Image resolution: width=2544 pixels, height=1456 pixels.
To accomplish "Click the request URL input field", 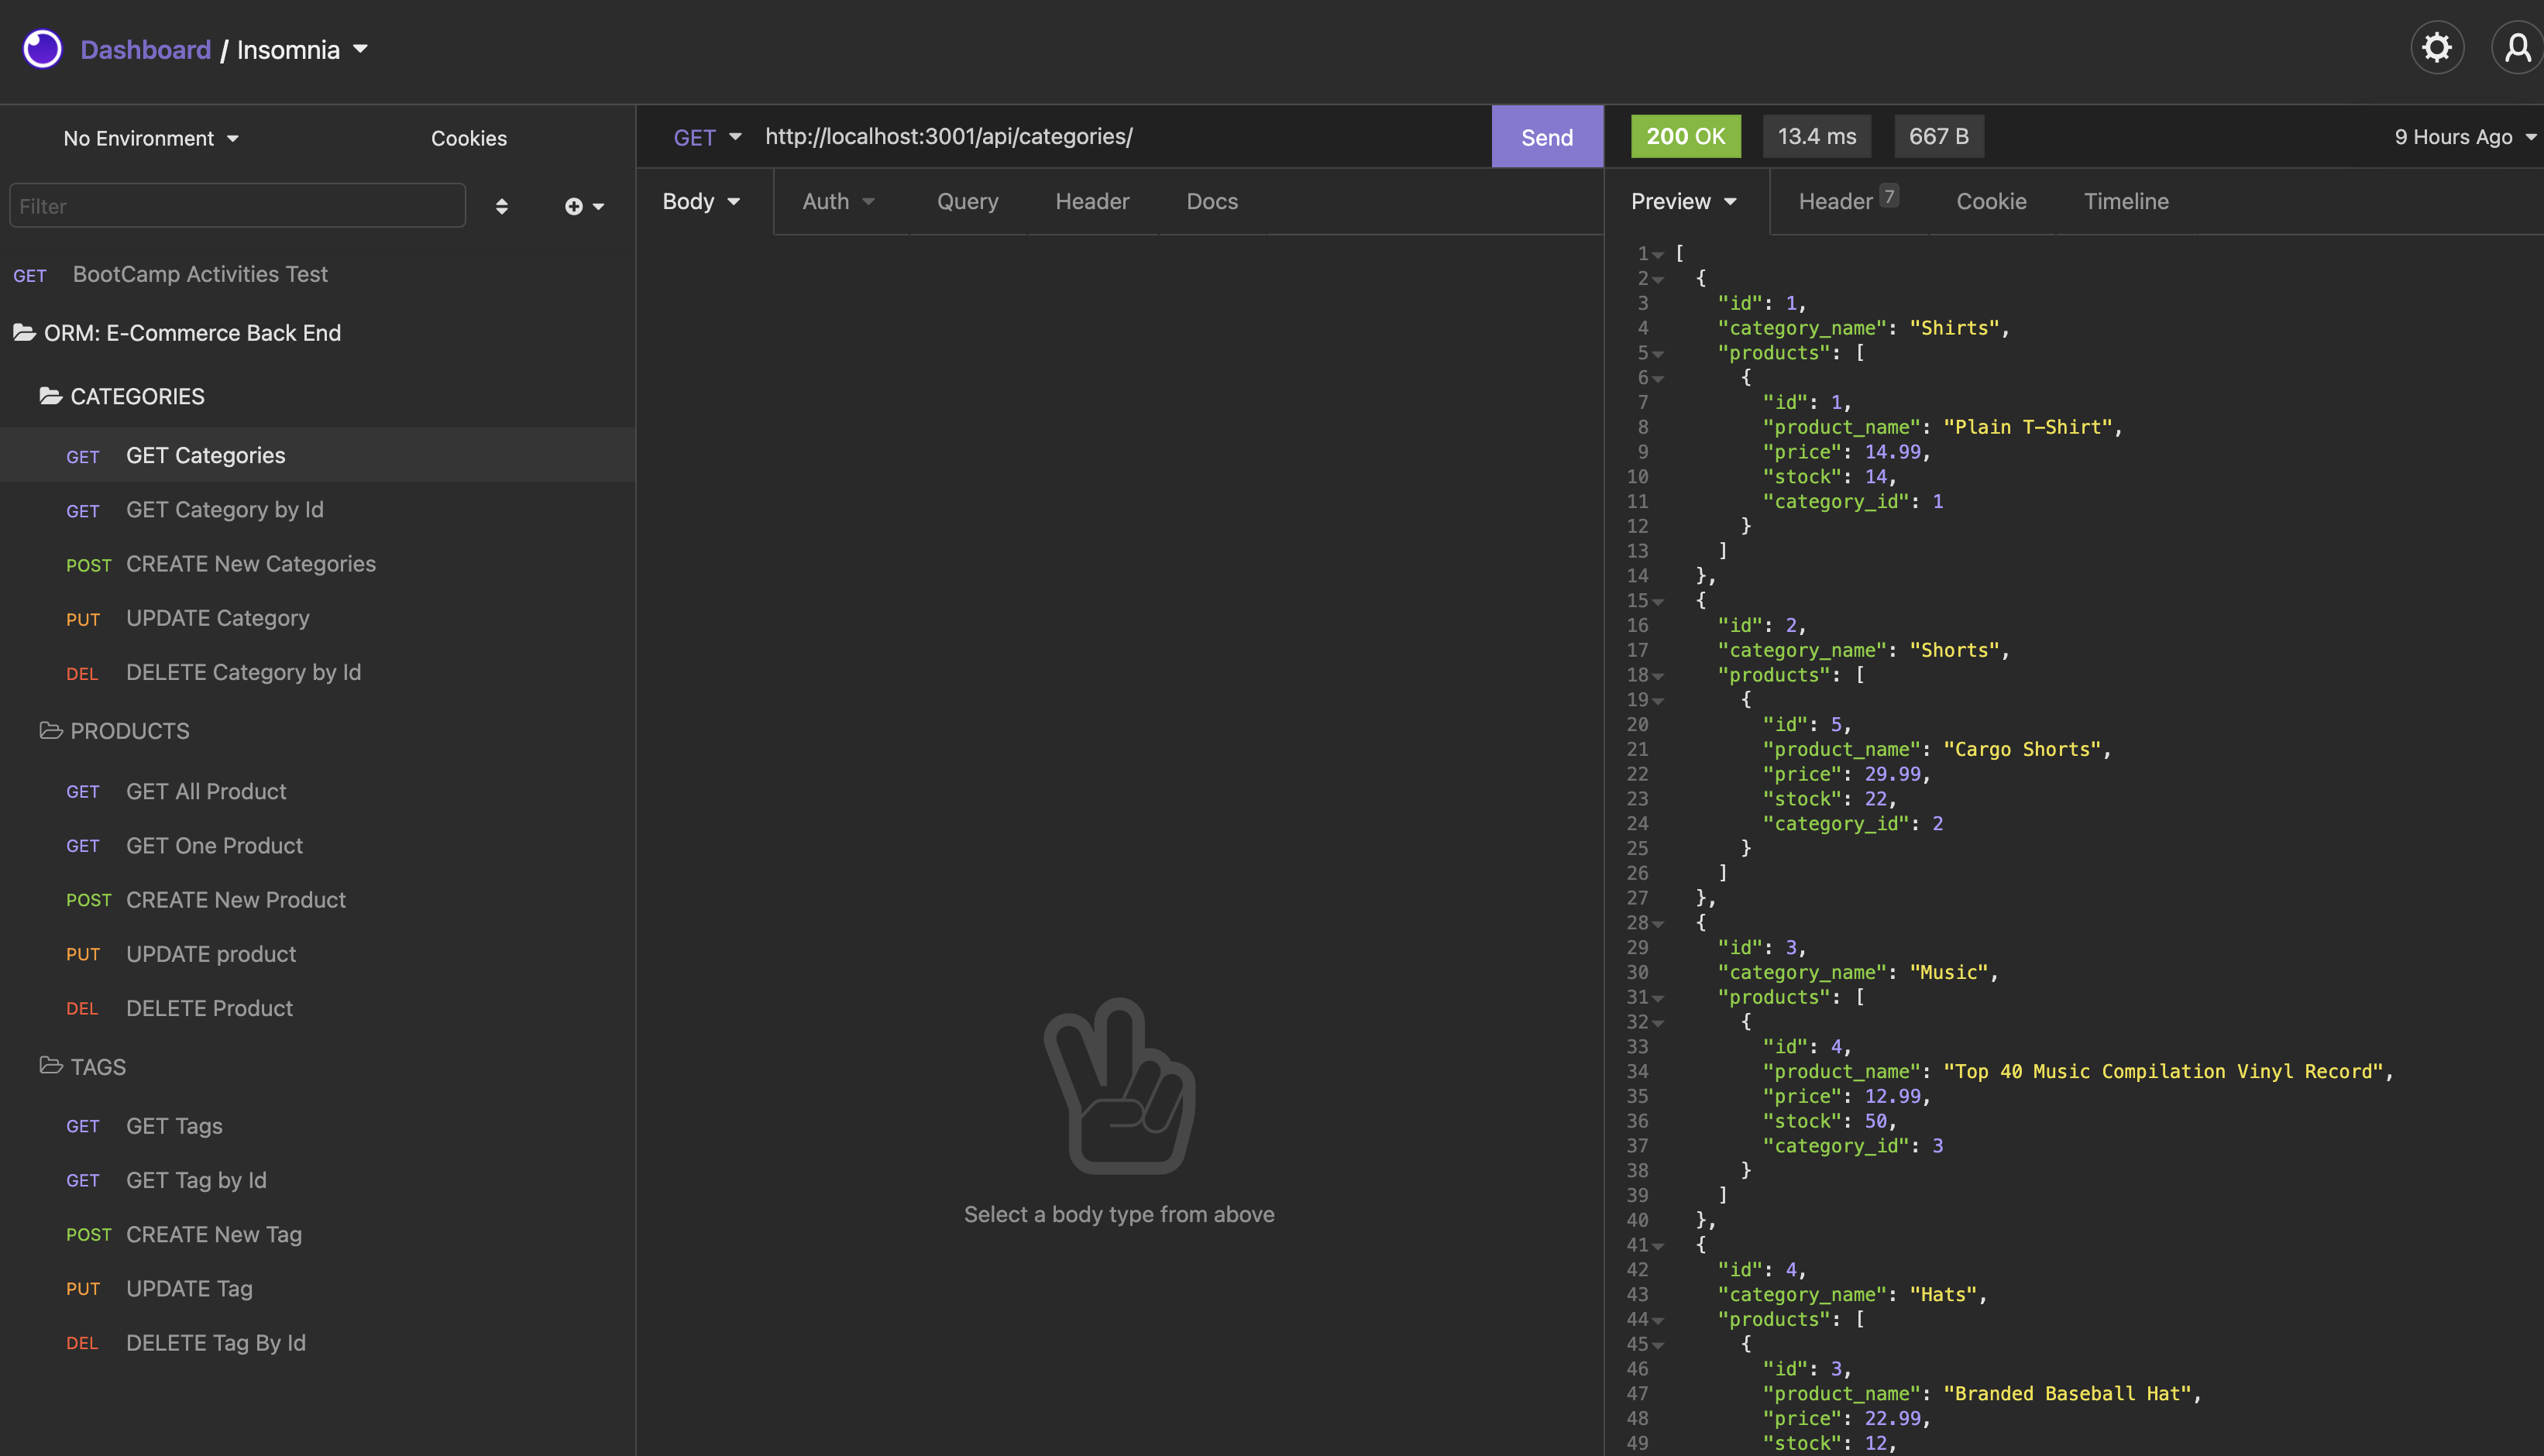I will pyautogui.click(x=1100, y=137).
